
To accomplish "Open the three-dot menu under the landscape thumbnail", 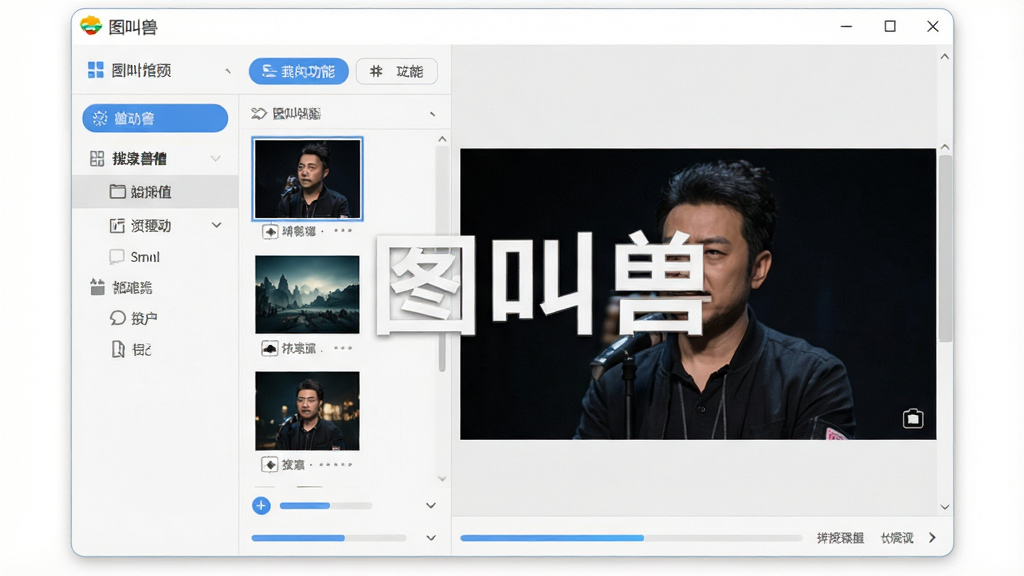I will pos(343,348).
